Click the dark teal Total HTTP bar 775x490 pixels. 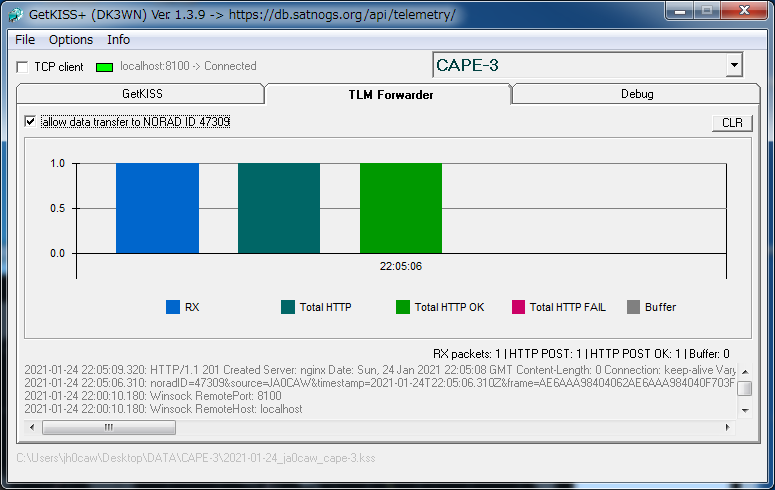coord(279,208)
